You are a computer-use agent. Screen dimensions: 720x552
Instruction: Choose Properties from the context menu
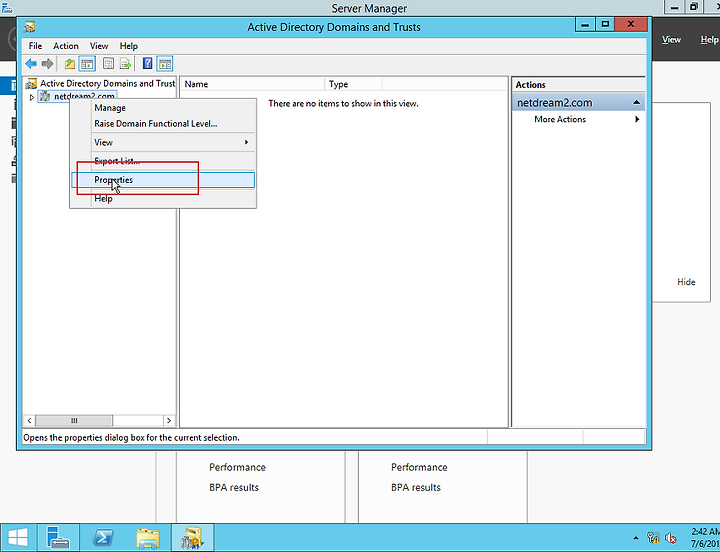click(x=163, y=180)
